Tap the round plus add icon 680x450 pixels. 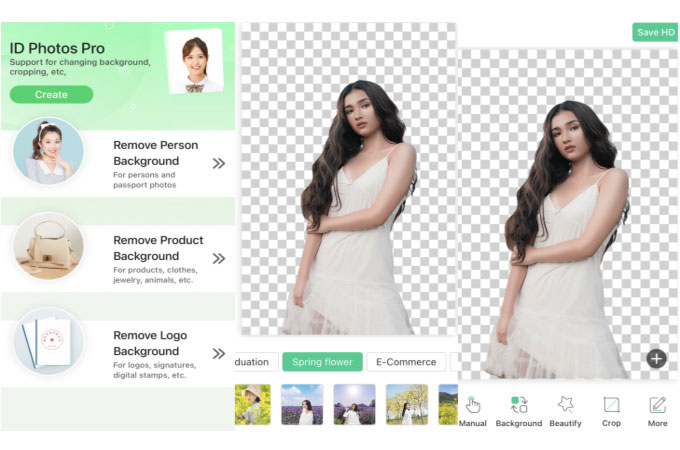[656, 359]
